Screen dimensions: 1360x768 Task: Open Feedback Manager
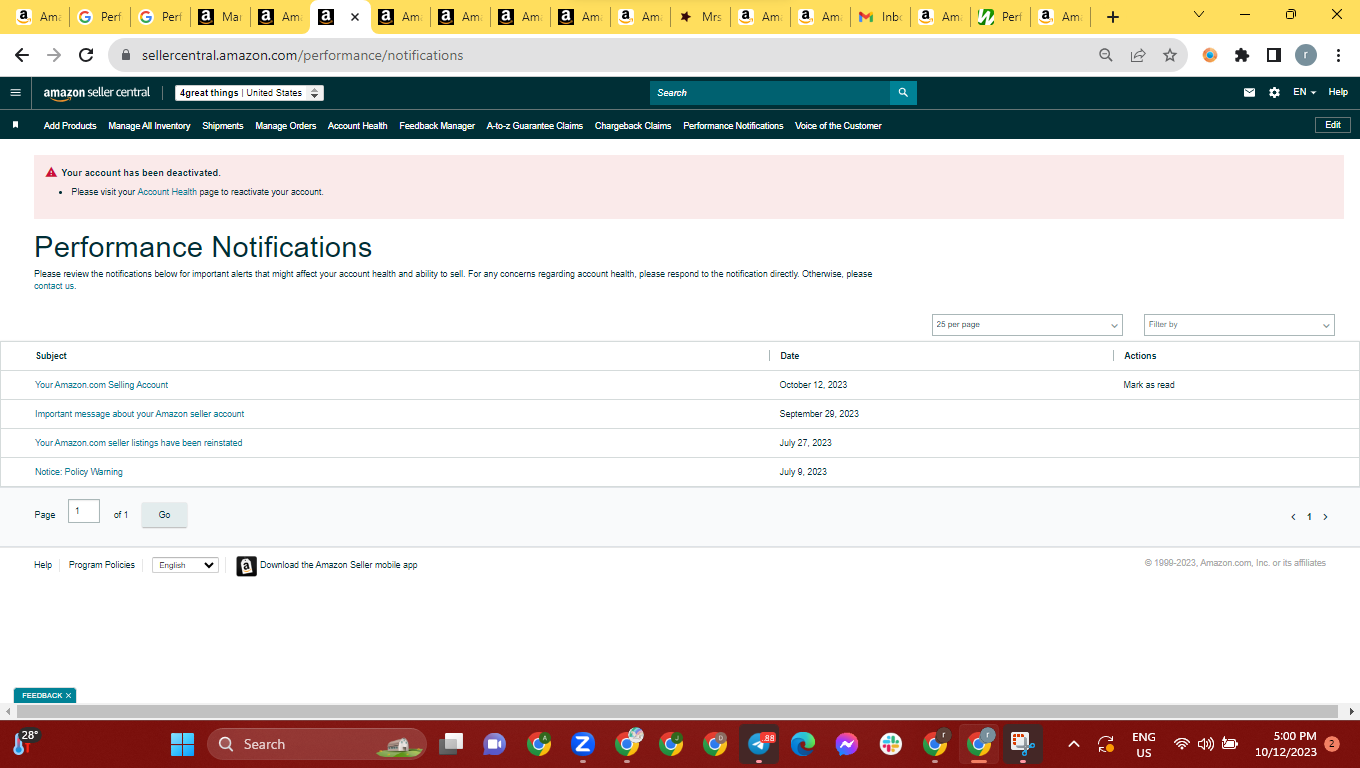[x=437, y=126]
